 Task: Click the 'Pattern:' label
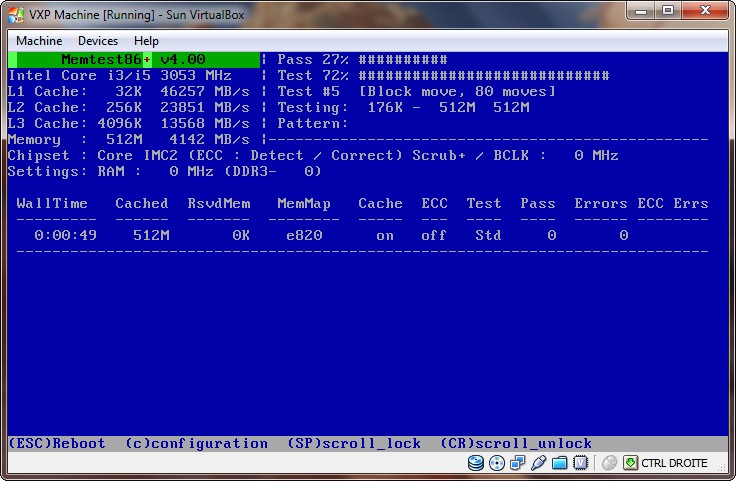(313, 123)
